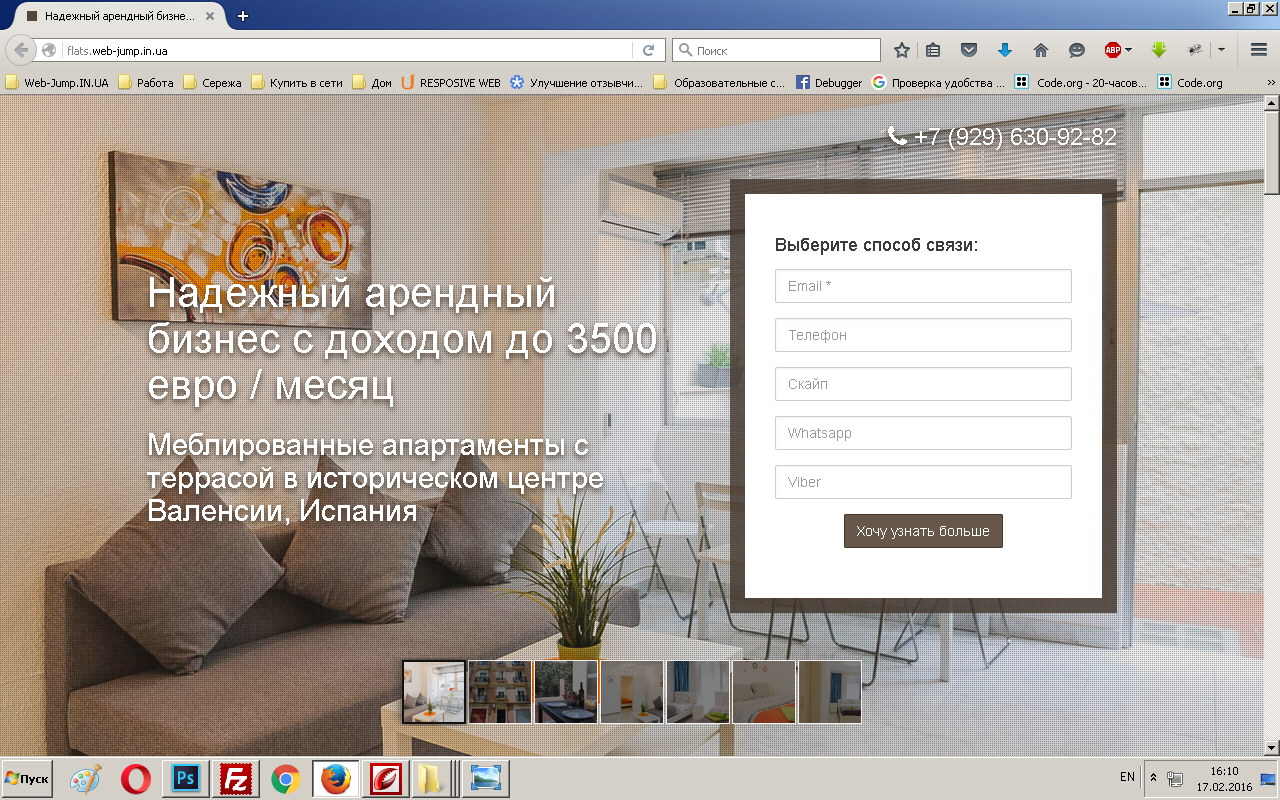Show bookmarks list icon in toolbar
The height and width of the screenshot is (800, 1280).
click(x=933, y=50)
